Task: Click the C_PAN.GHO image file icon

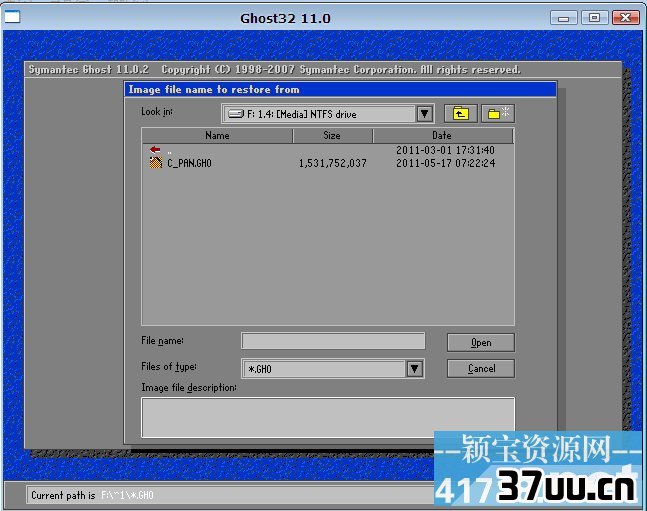Action: coord(156,163)
